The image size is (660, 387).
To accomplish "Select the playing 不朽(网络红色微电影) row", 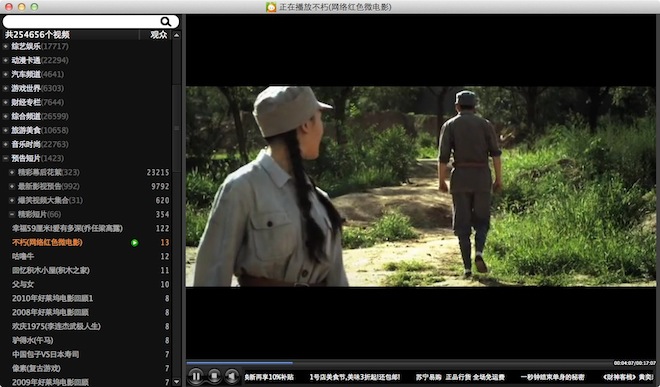I will [86, 243].
